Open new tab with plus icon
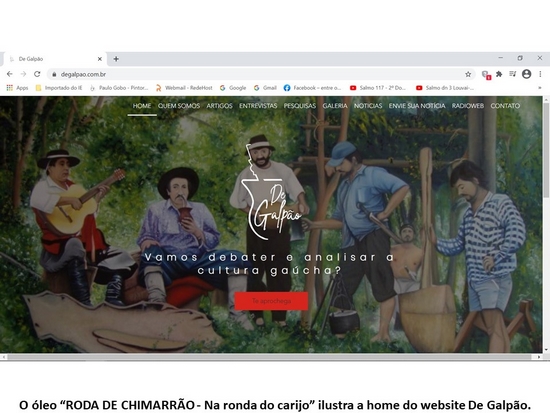The height and width of the screenshot is (413, 550). pos(116,59)
